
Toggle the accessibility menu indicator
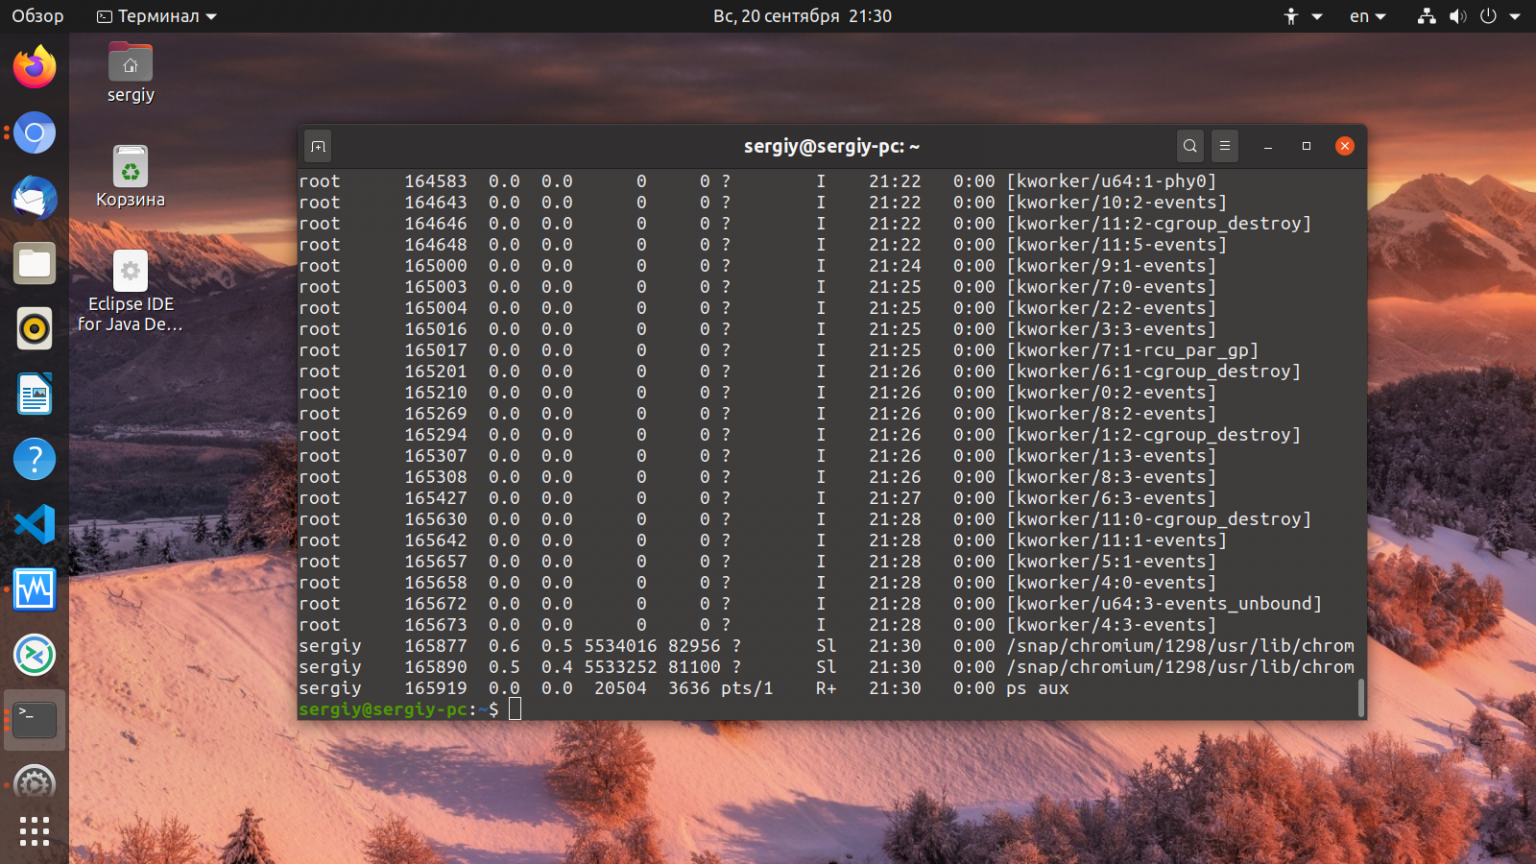pyautogui.click(x=1293, y=16)
